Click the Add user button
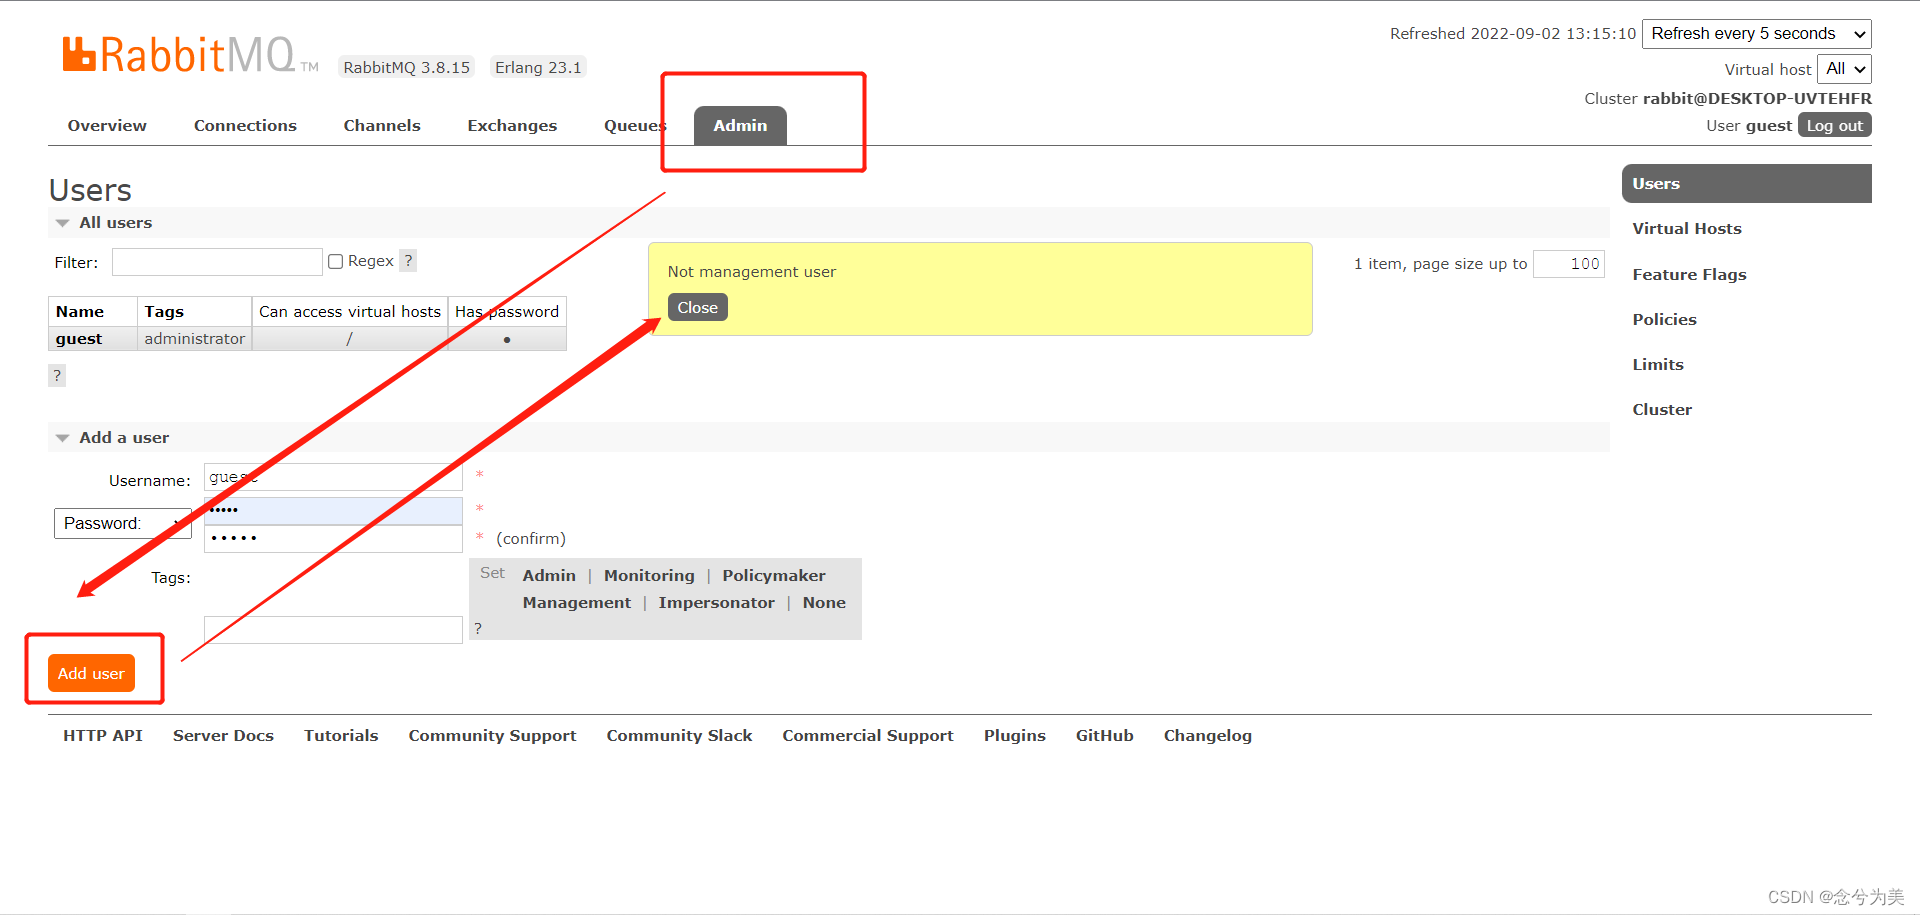 pyautogui.click(x=91, y=672)
